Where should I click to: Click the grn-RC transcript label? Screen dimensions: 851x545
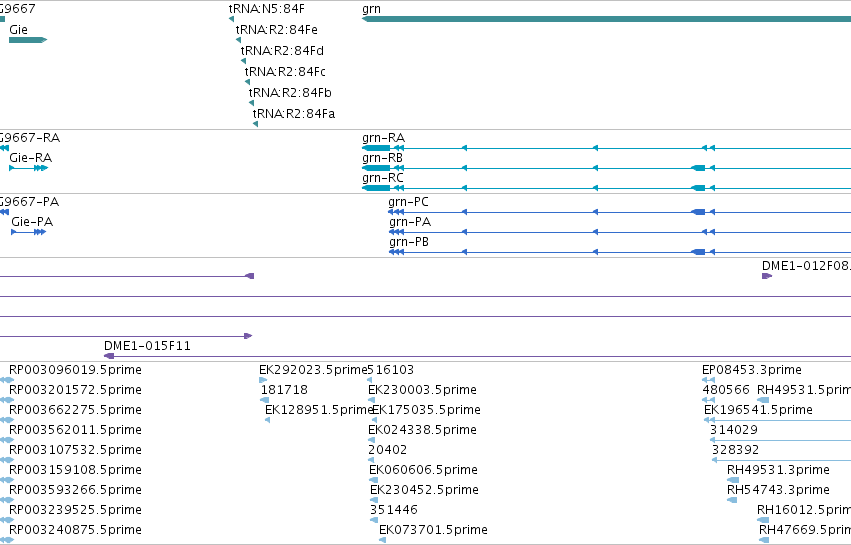pyautogui.click(x=383, y=178)
